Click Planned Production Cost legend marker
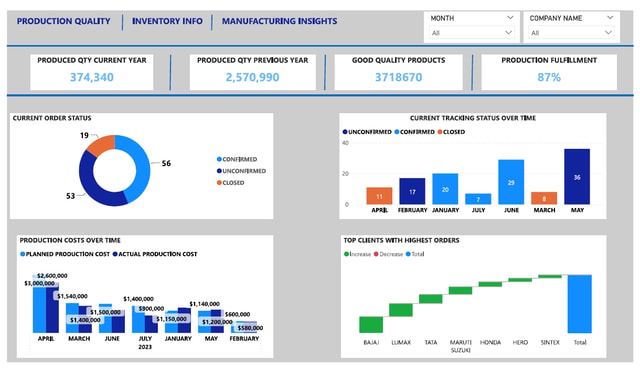Viewport: 640px width, 371px height. (x=22, y=254)
